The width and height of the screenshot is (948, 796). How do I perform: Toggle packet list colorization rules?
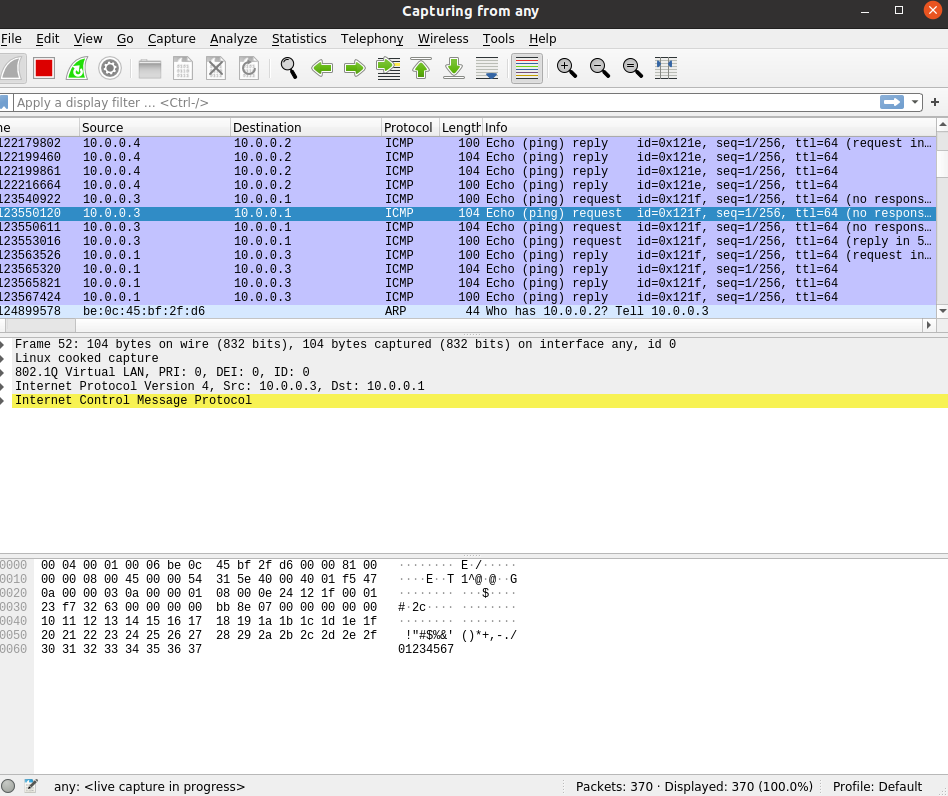pyautogui.click(x=527, y=68)
